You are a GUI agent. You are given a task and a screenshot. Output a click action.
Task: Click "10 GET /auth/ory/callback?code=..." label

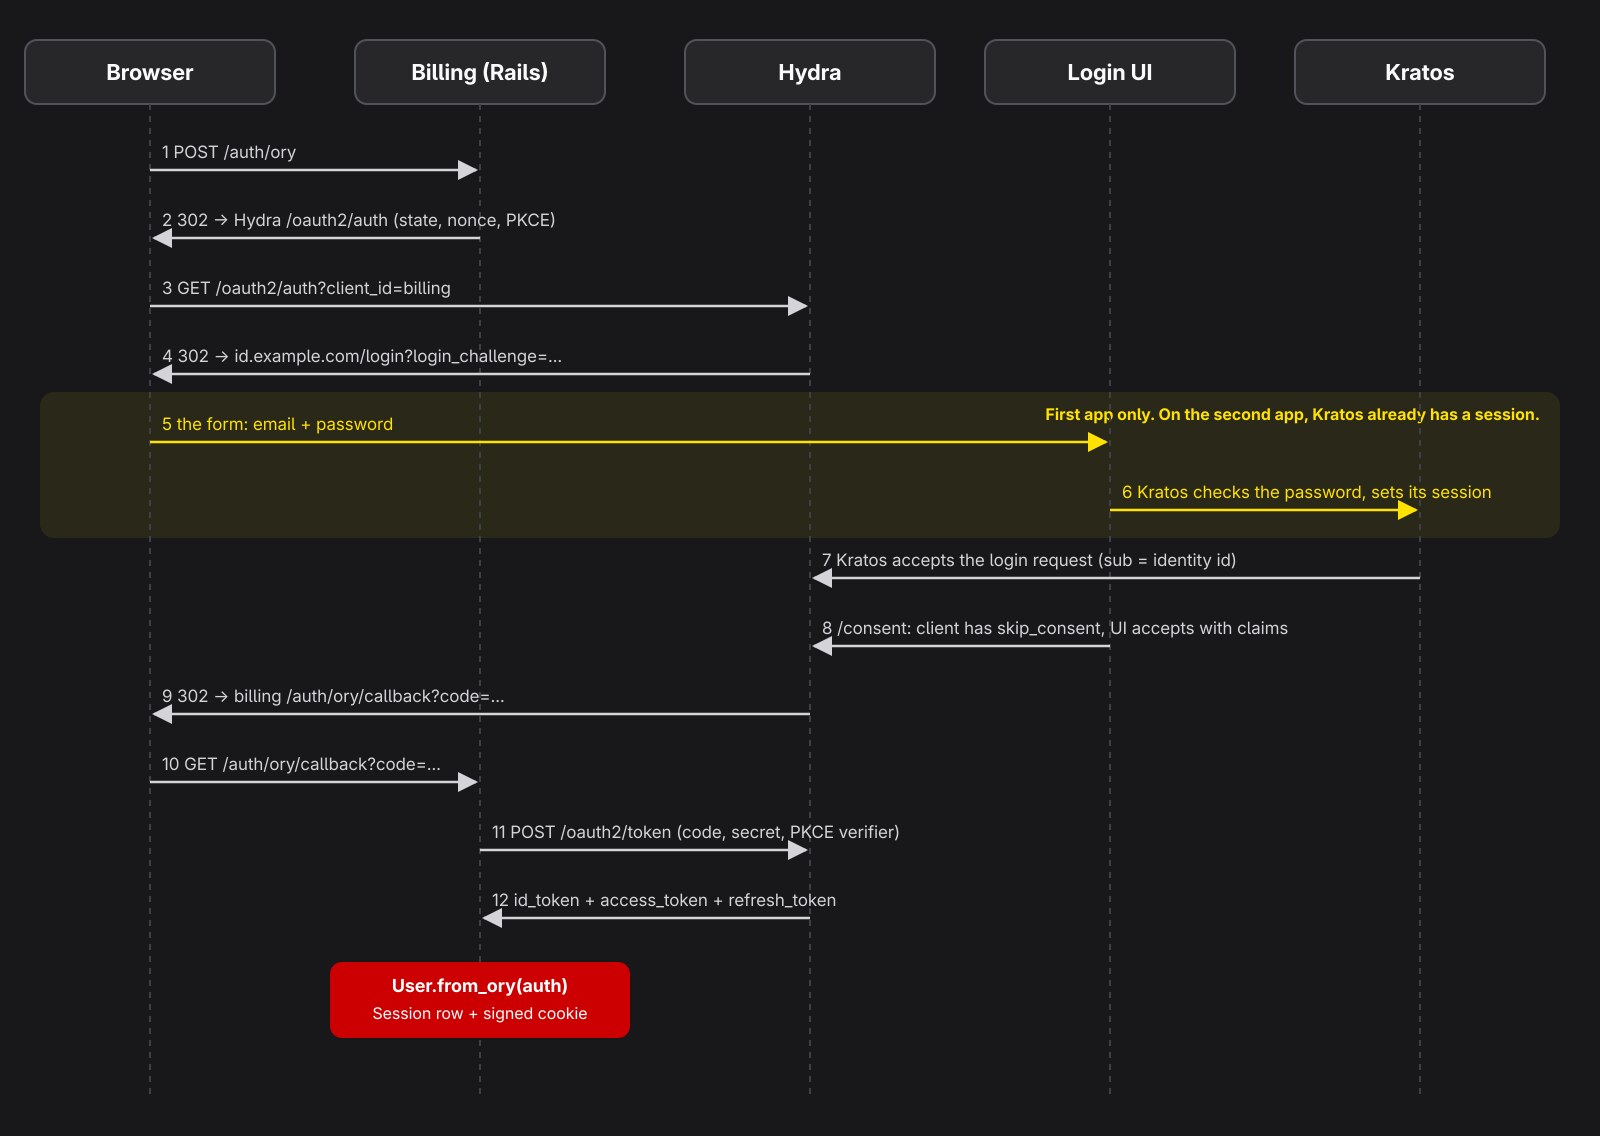301,764
